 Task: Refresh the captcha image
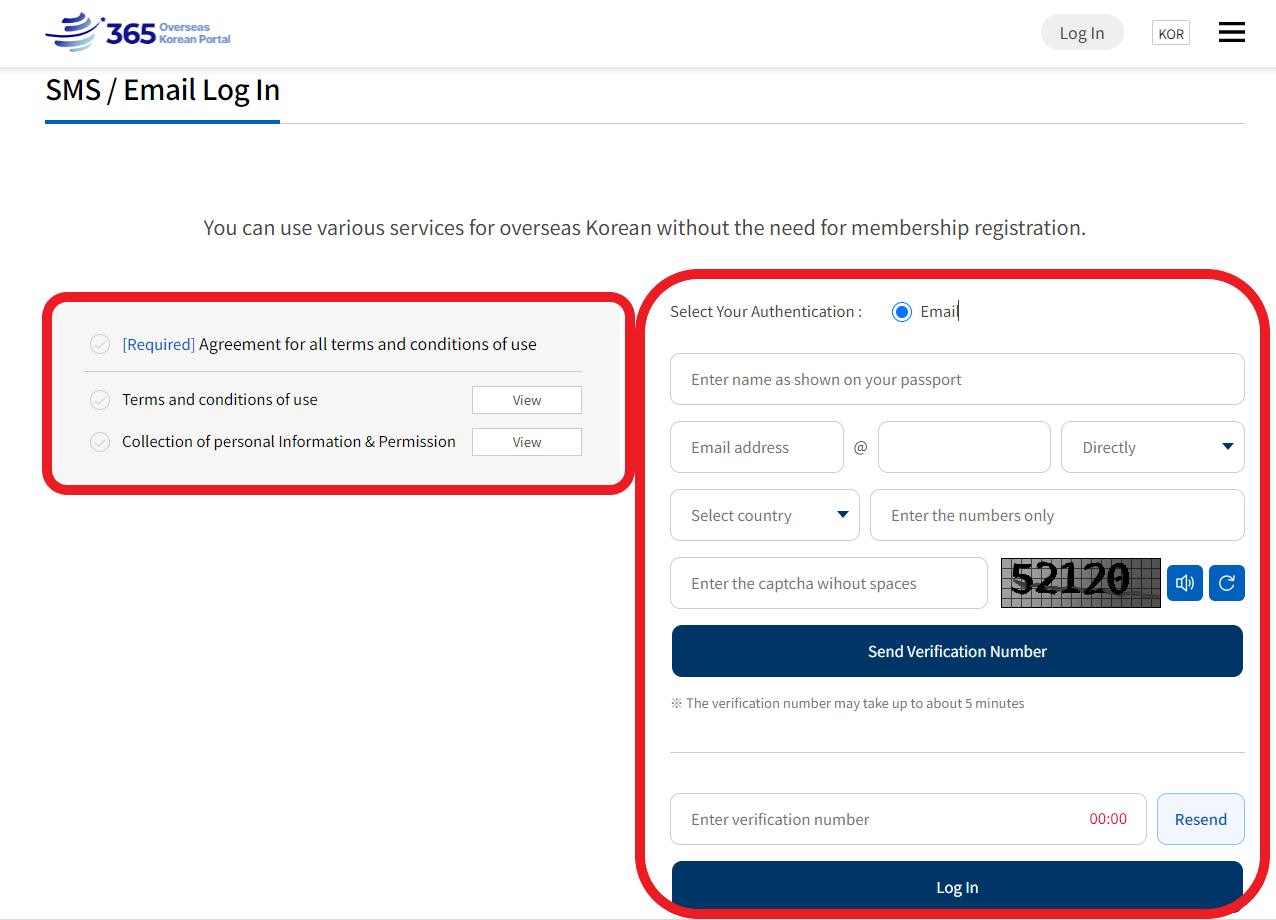pyautogui.click(x=1226, y=583)
